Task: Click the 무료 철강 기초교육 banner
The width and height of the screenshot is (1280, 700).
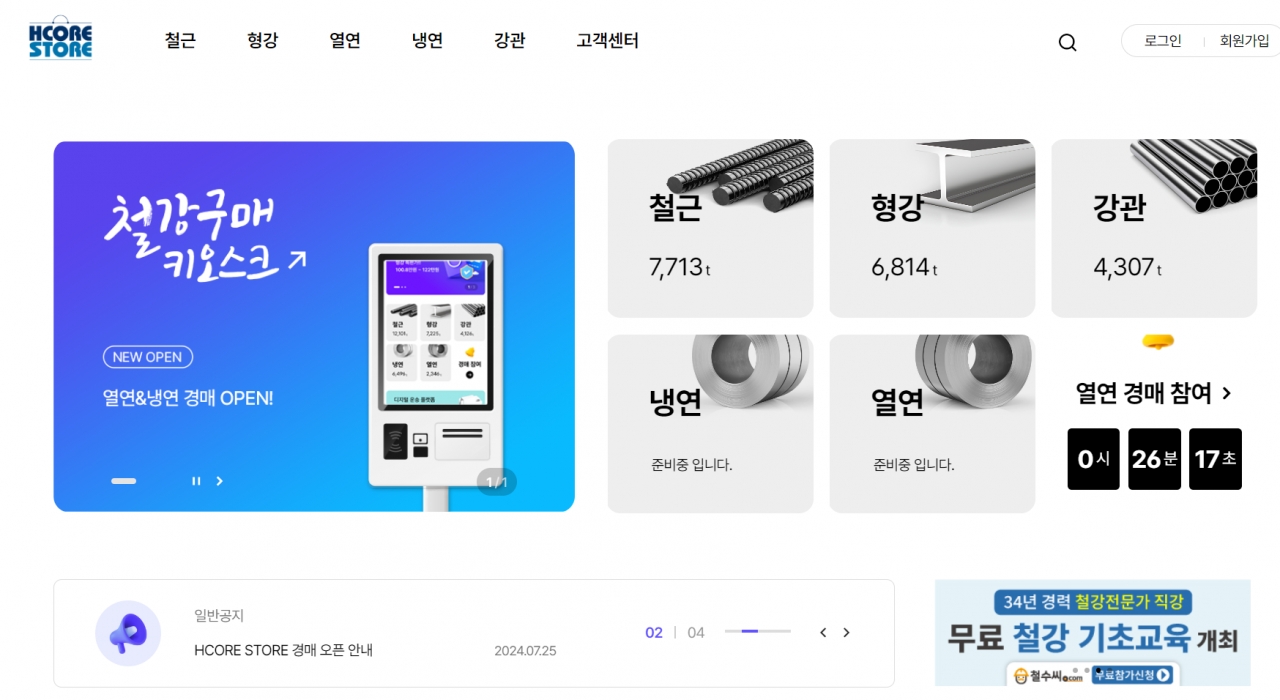Action: [x=1092, y=633]
